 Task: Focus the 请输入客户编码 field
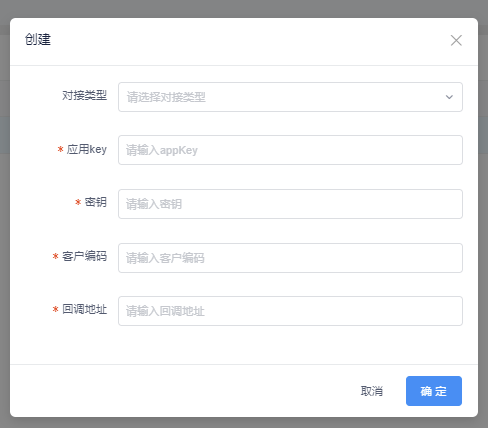tap(290, 258)
